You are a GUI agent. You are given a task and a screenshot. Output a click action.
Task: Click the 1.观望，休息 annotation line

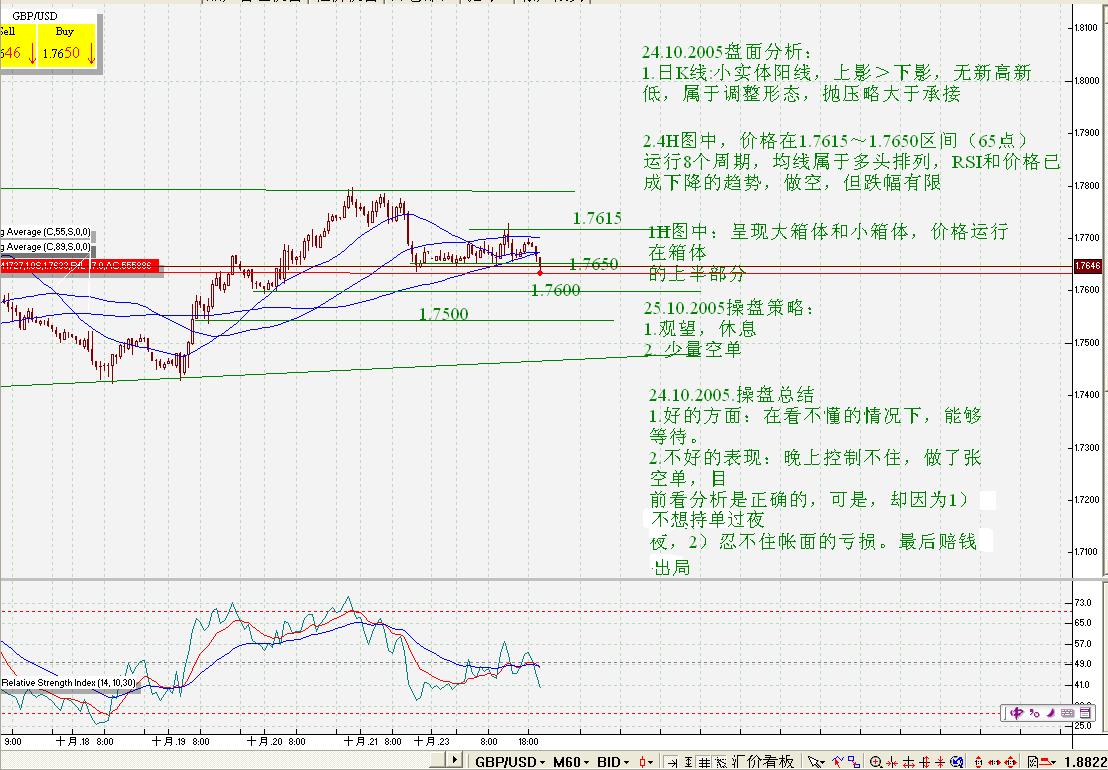coord(700,328)
